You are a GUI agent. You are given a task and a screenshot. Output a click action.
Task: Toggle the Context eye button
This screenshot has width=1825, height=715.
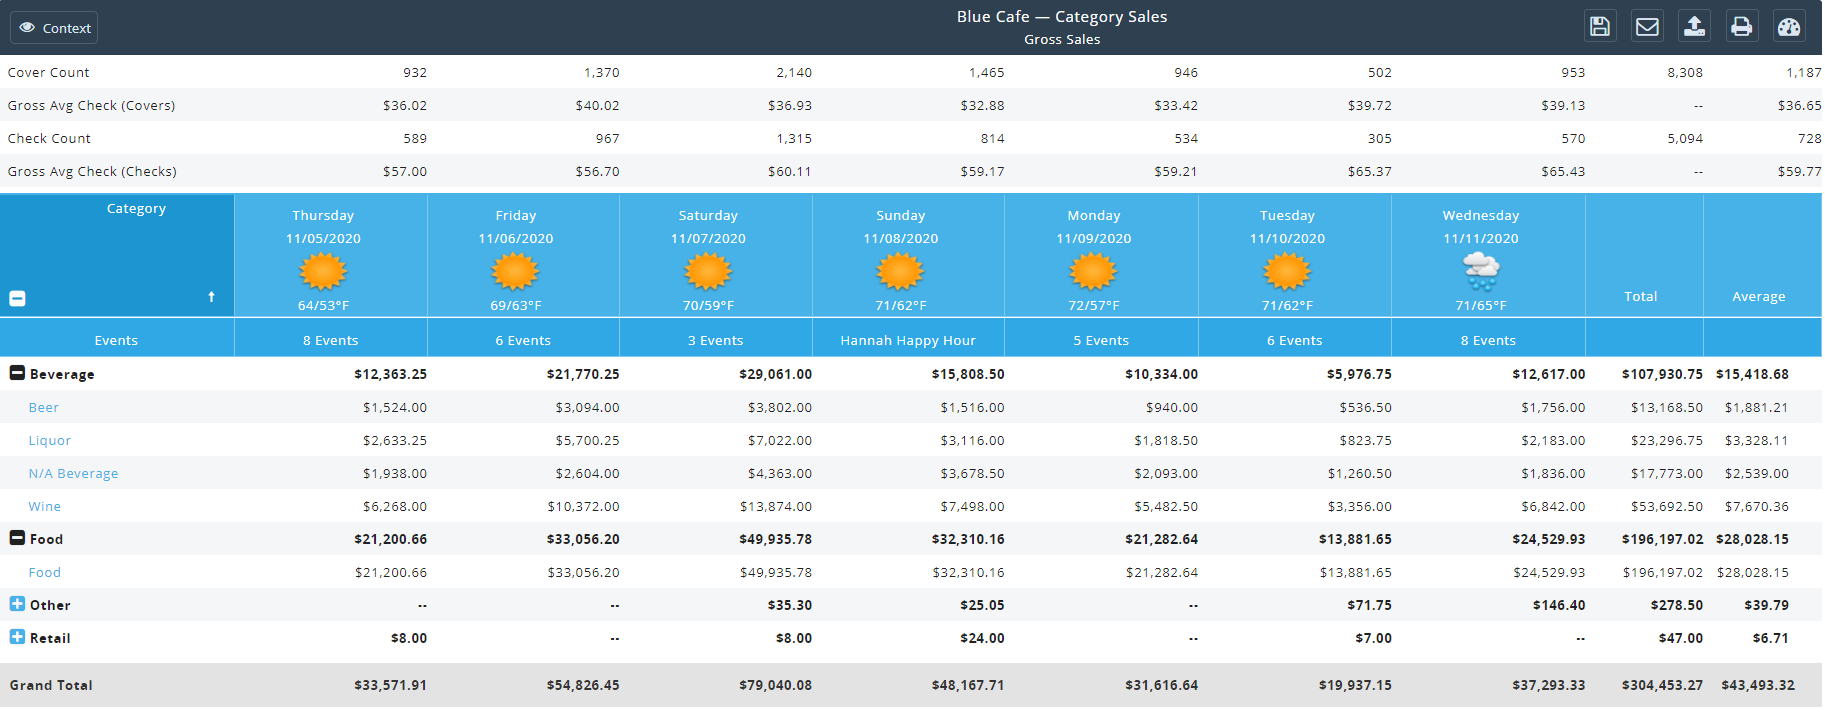point(54,28)
